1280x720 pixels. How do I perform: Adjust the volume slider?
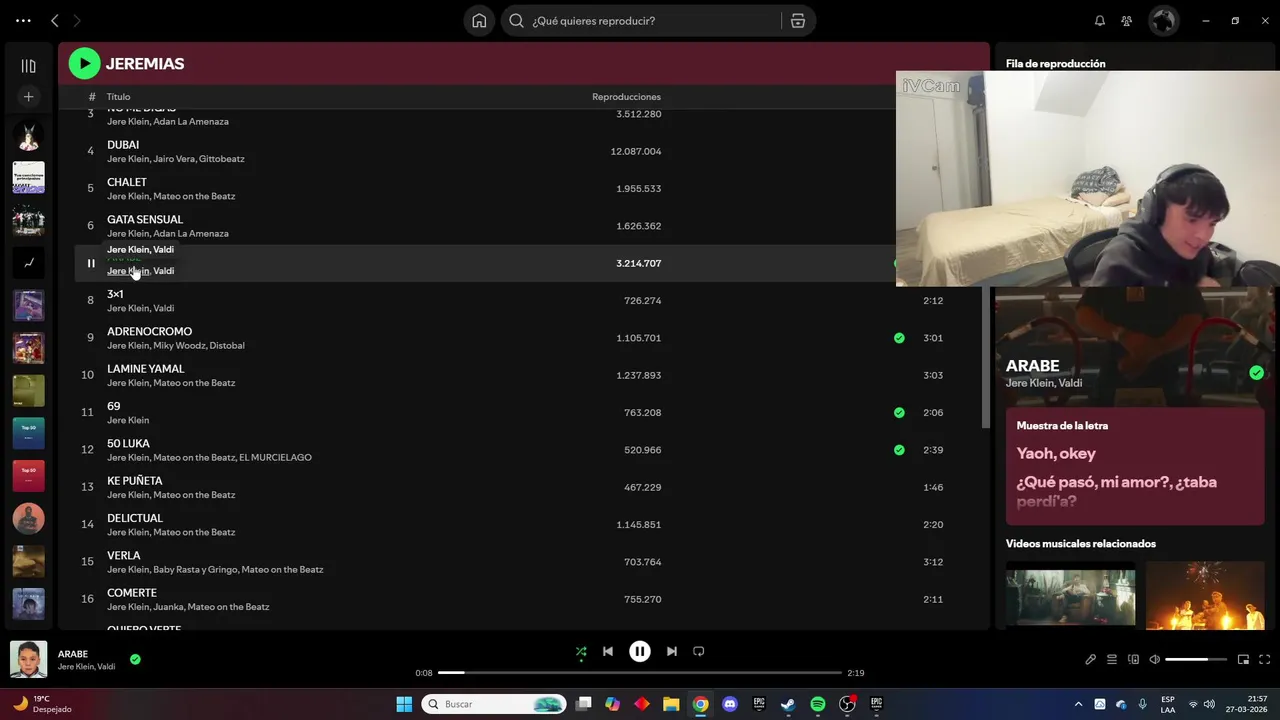tap(1196, 659)
